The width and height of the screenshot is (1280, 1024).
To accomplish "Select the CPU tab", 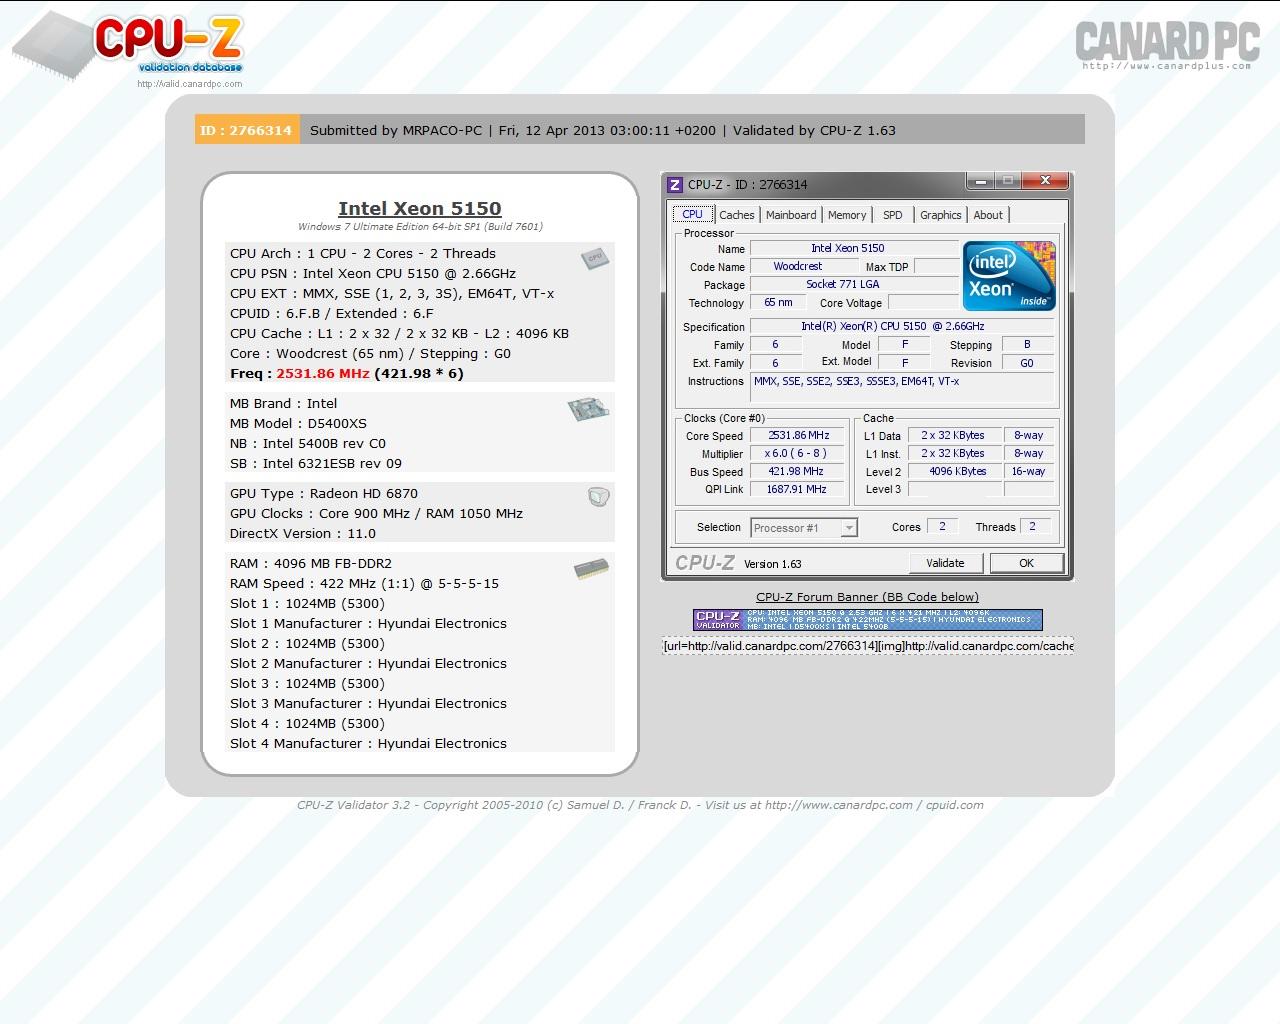I will (x=692, y=214).
